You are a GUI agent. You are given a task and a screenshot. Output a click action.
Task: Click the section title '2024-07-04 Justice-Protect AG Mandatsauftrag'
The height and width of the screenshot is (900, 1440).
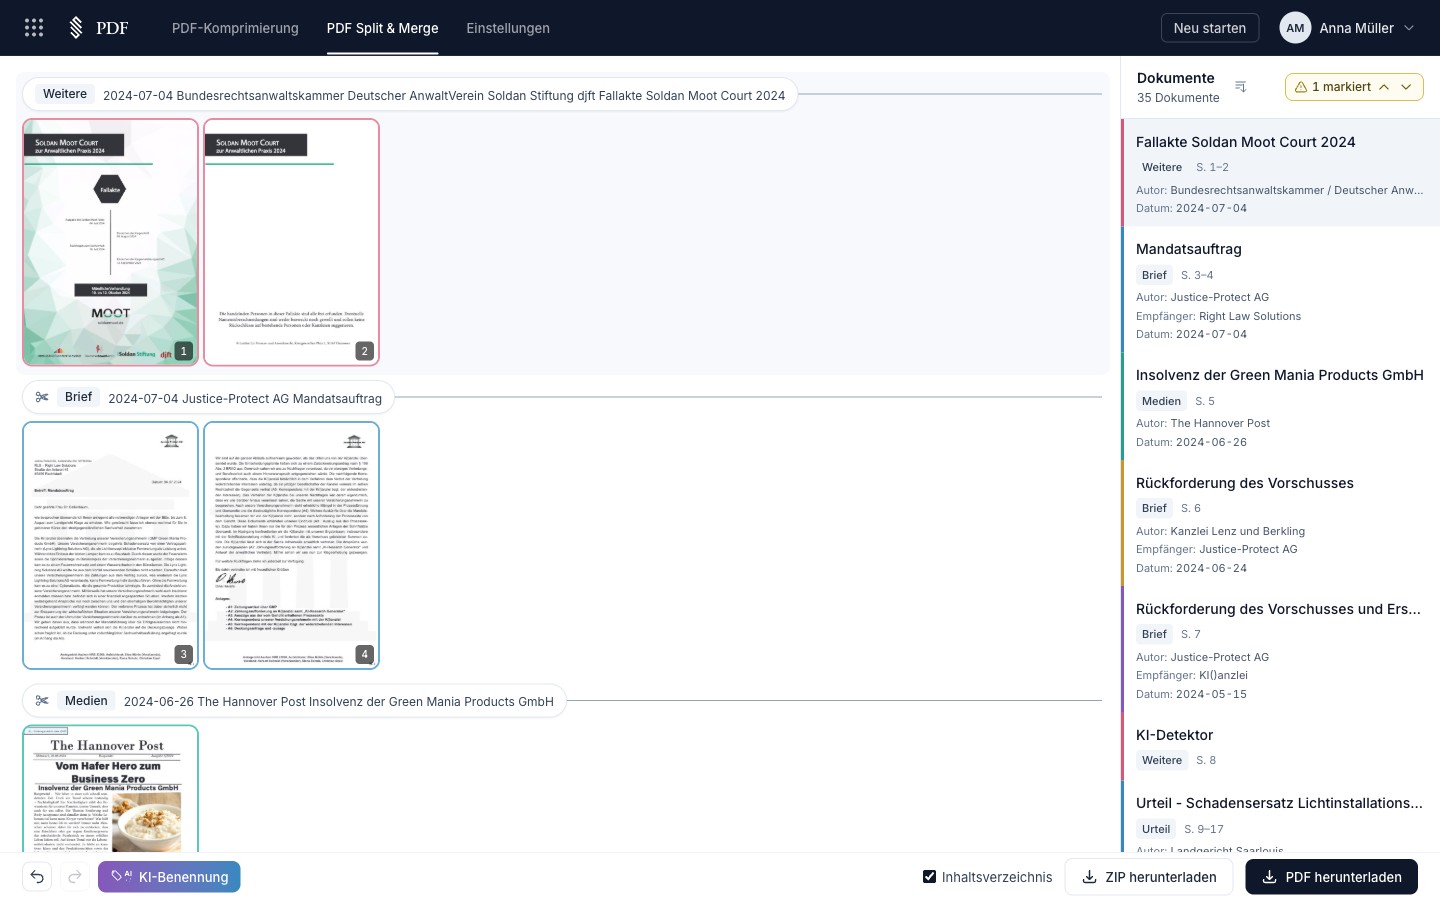tap(245, 398)
